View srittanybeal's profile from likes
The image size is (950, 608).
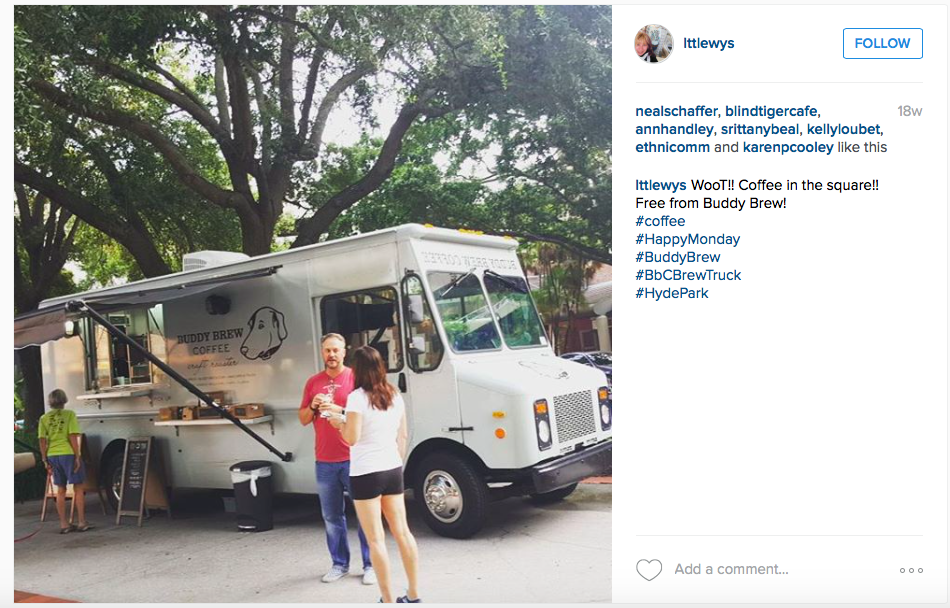click(760, 130)
